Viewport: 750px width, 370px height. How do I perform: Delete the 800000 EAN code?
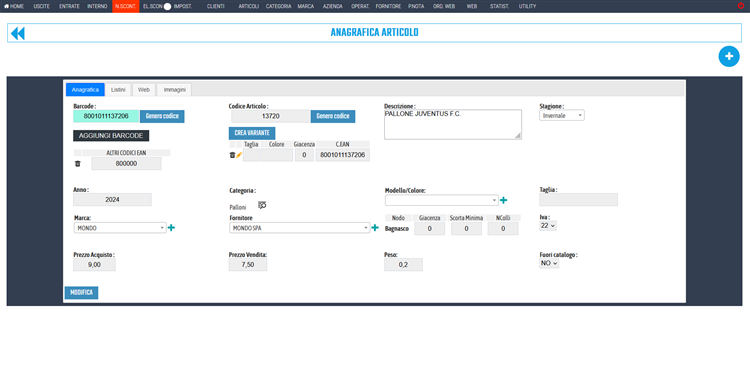tap(78, 163)
